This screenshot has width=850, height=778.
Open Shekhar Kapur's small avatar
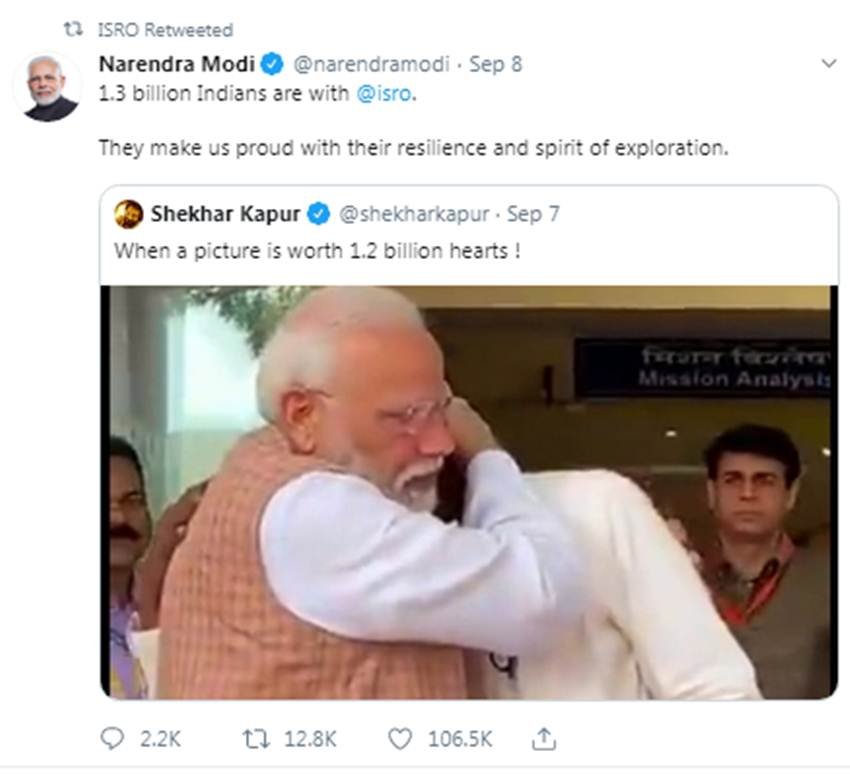coord(128,213)
